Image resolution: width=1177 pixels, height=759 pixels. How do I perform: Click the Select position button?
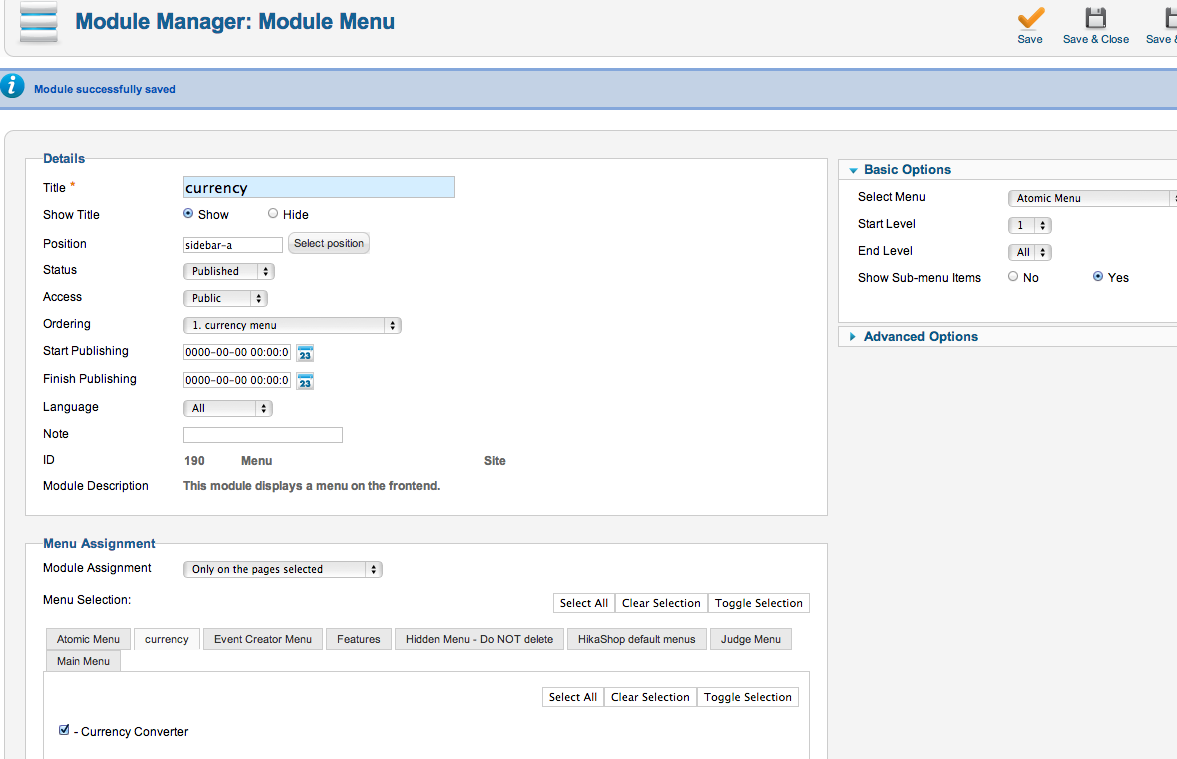tap(329, 243)
